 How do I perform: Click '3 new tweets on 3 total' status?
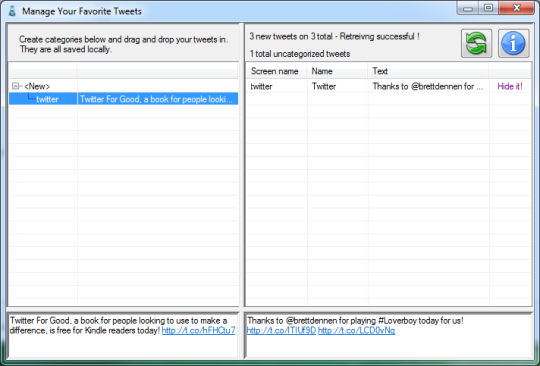coord(334,36)
